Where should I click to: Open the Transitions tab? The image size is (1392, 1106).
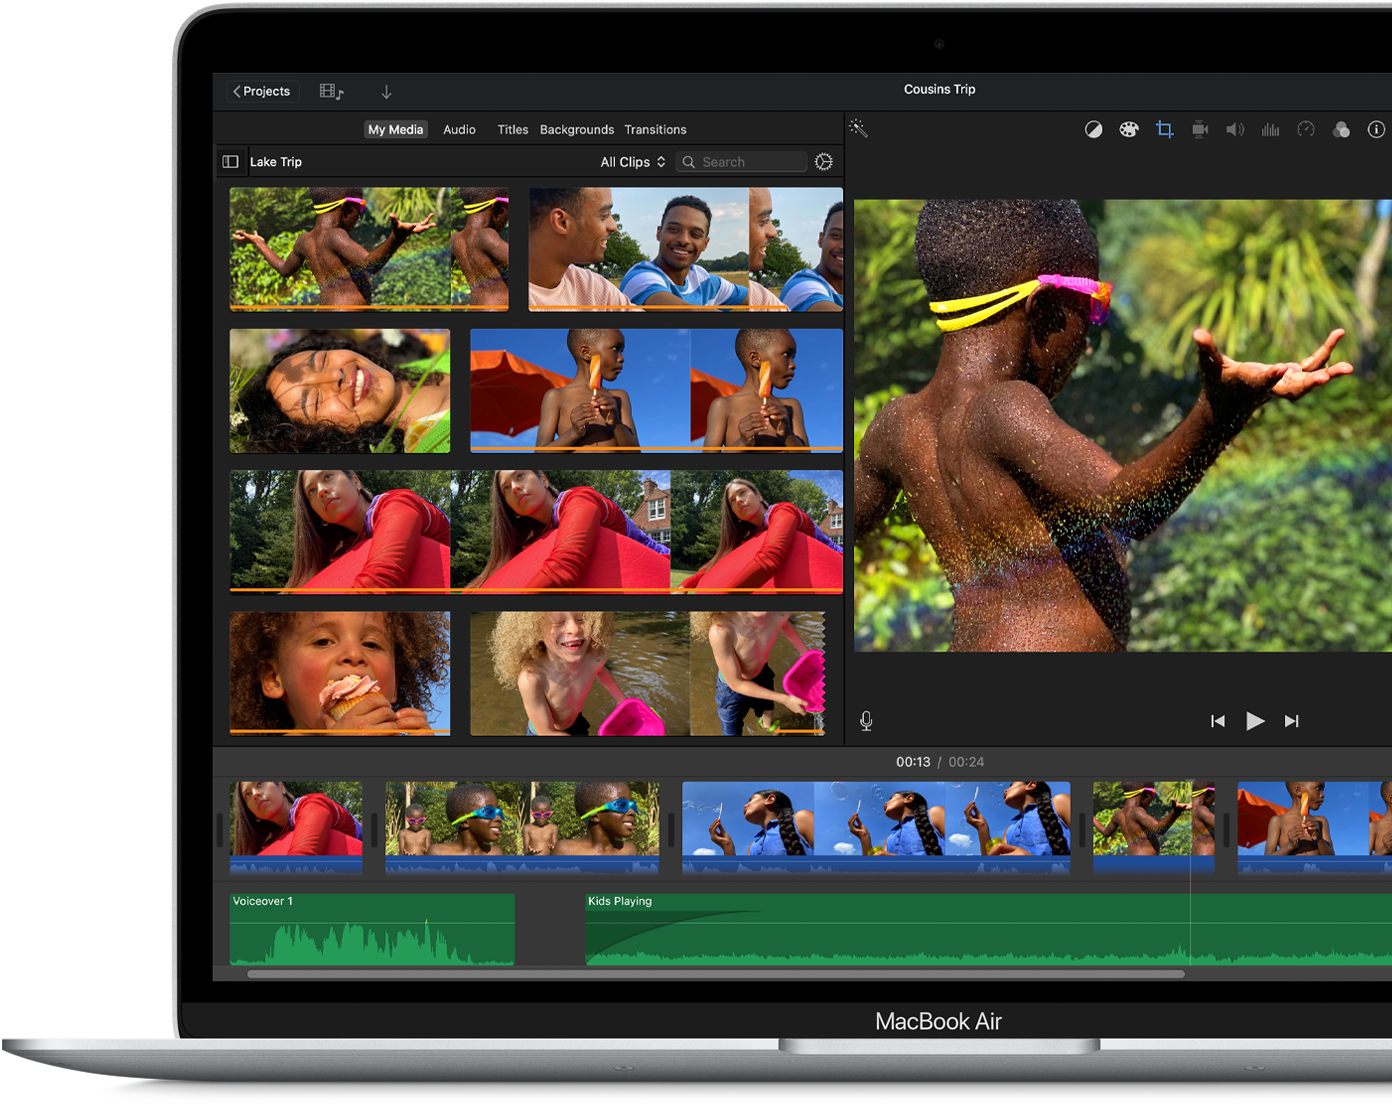pos(655,130)
